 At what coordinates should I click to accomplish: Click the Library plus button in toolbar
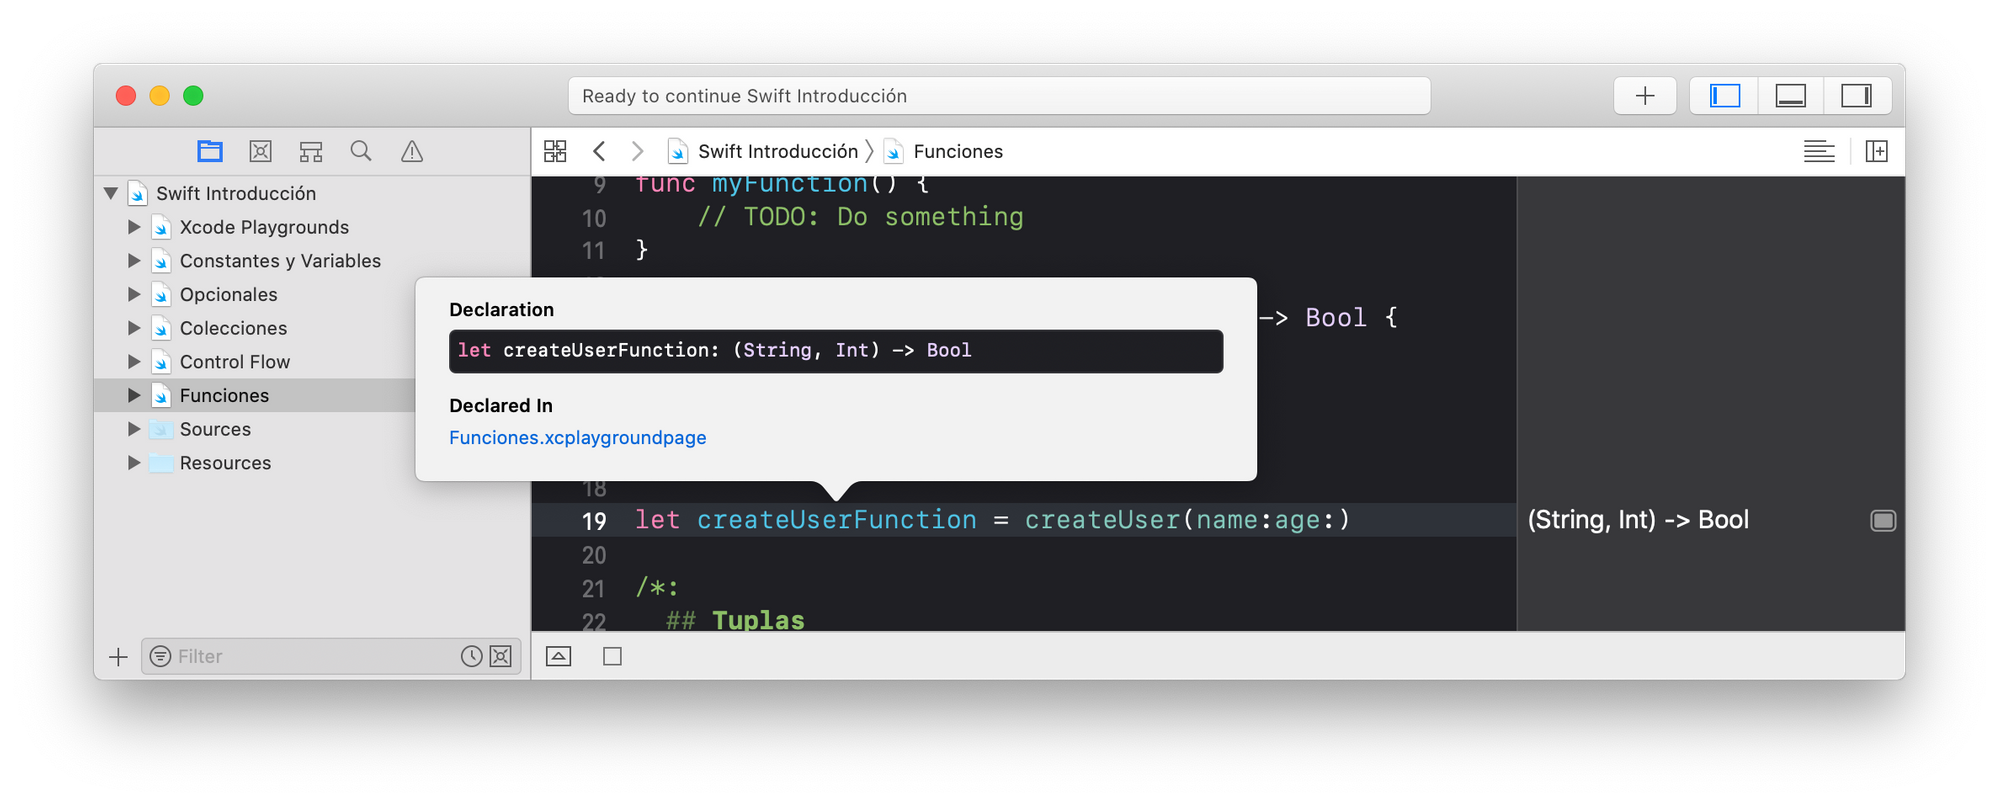point(1645,96)
